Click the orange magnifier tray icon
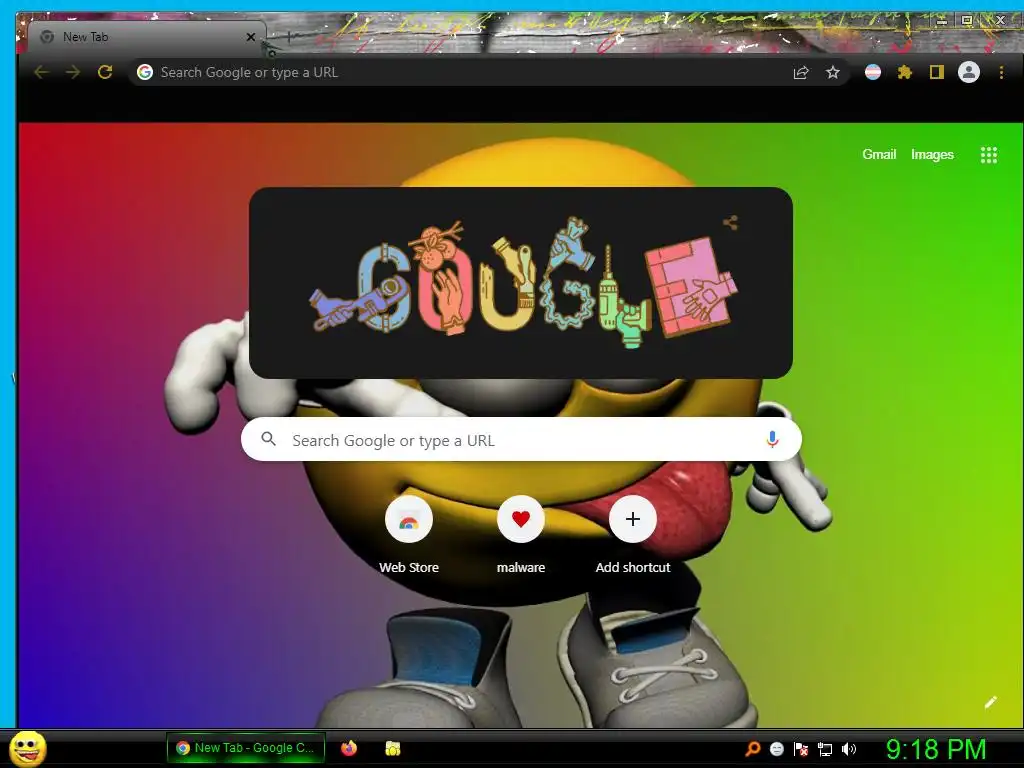The image size is (1024, 768). 752,748
